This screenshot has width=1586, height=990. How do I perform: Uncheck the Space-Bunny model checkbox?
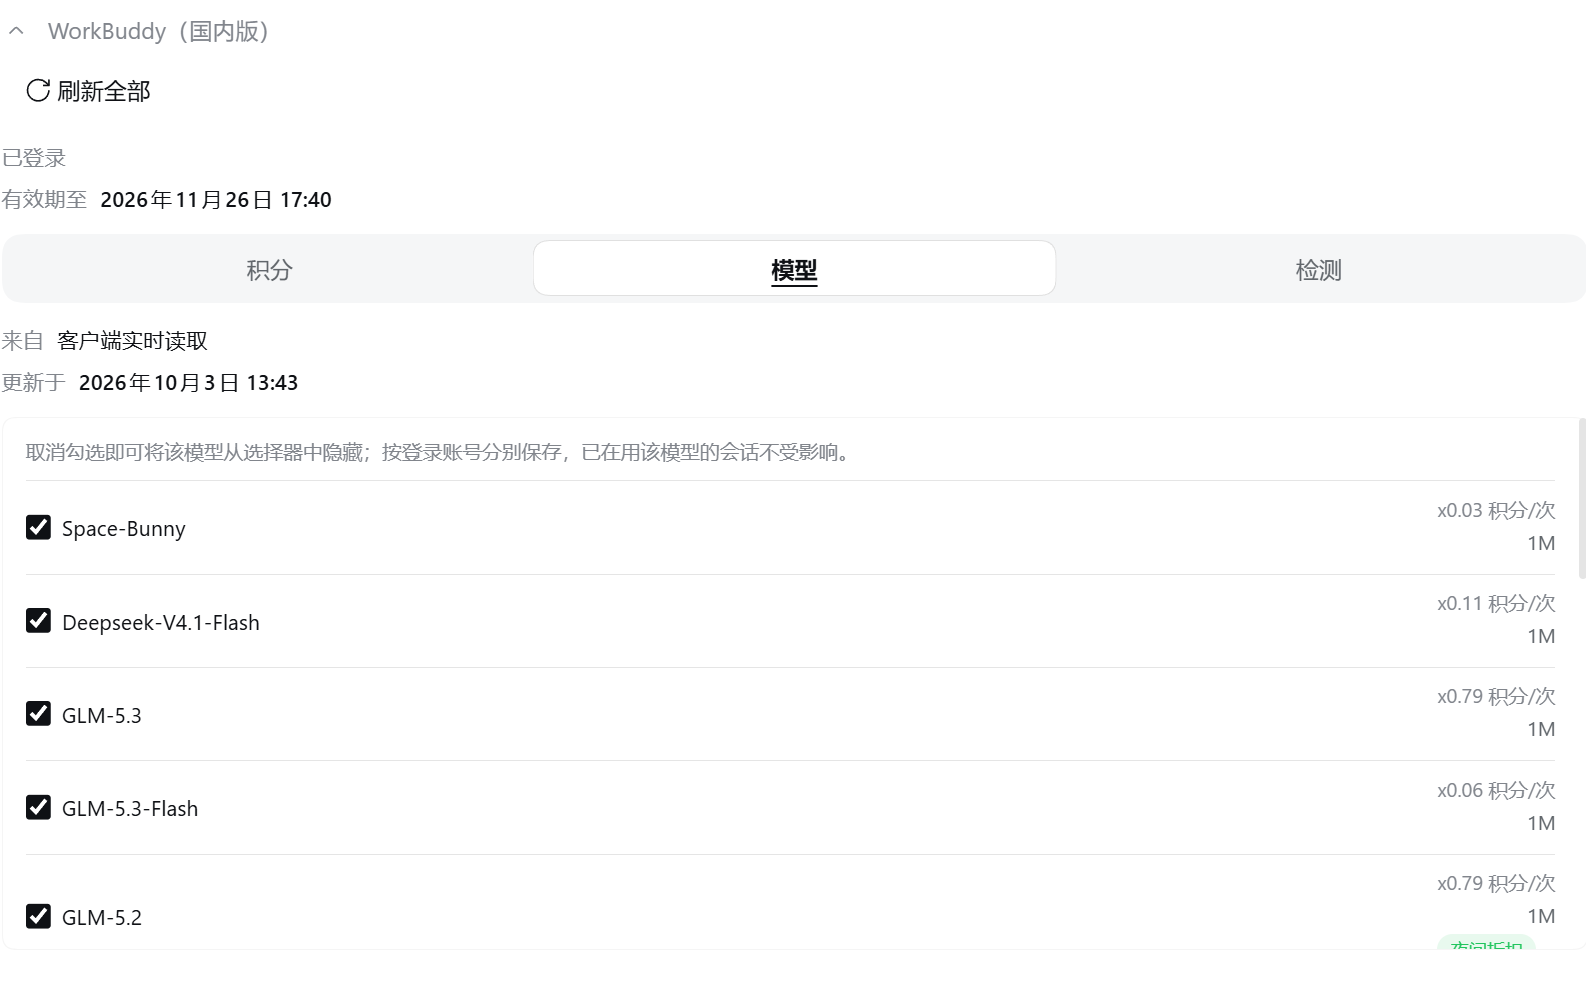click(x=38, y=527)
